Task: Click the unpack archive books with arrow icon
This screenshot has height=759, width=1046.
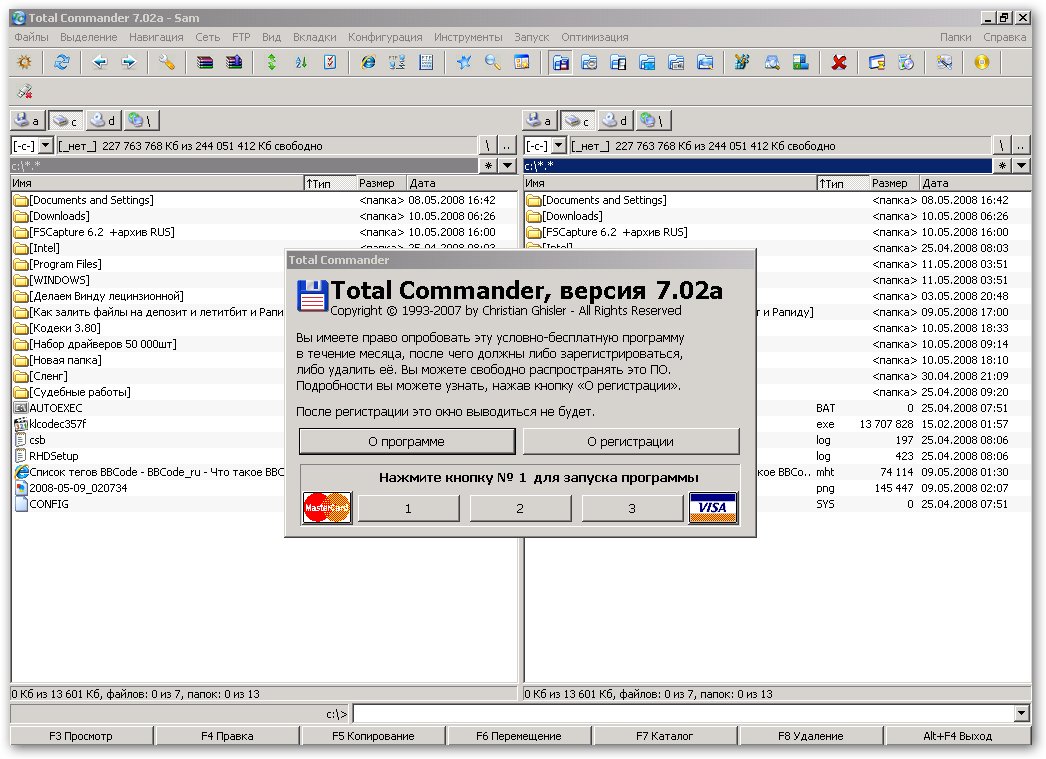Action: tap(234, 63)
